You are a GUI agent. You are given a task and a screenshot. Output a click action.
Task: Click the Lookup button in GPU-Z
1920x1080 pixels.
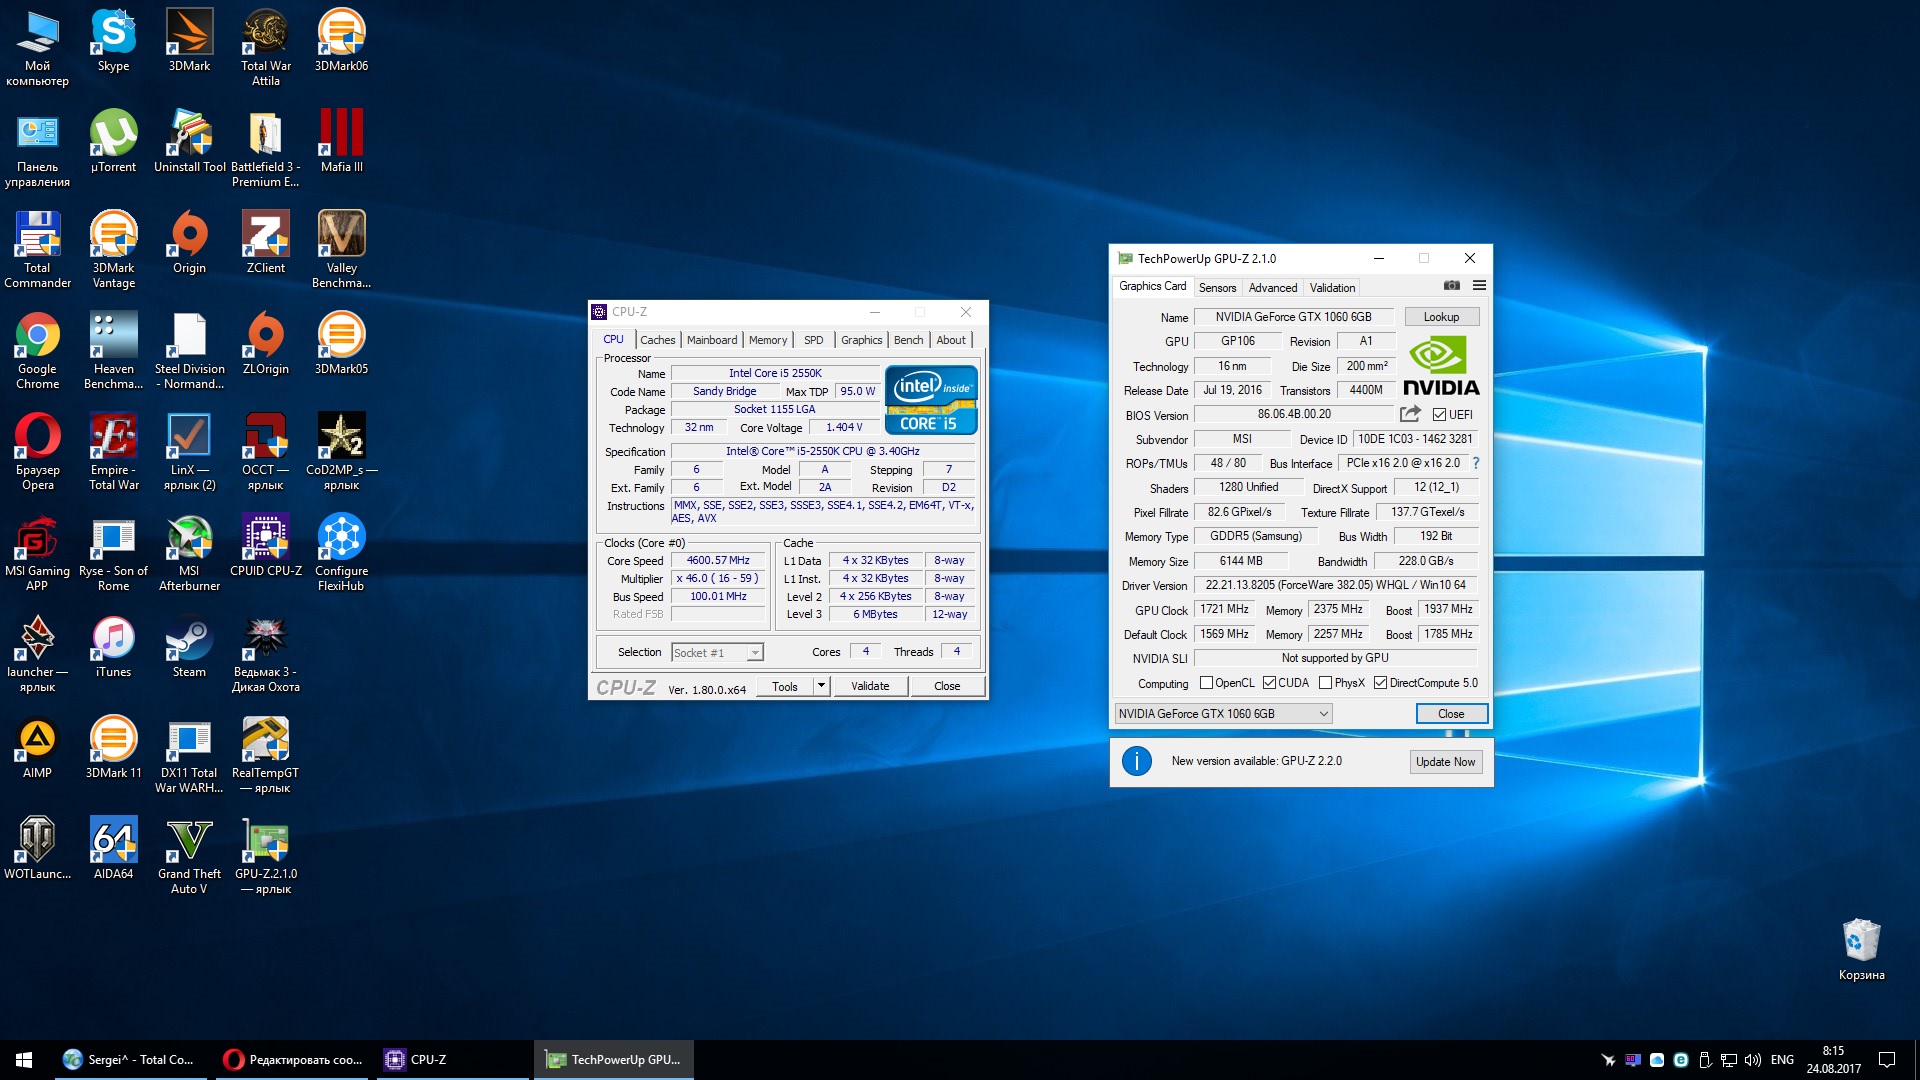[1441, 317]
